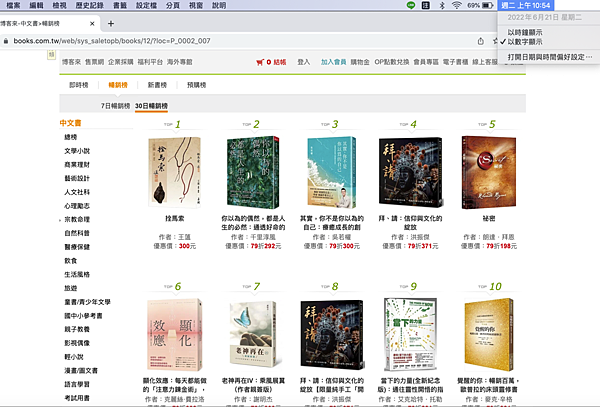Expand the 宗教命理 category arrow
Screen dimensions: 600x407
(60, 220)
